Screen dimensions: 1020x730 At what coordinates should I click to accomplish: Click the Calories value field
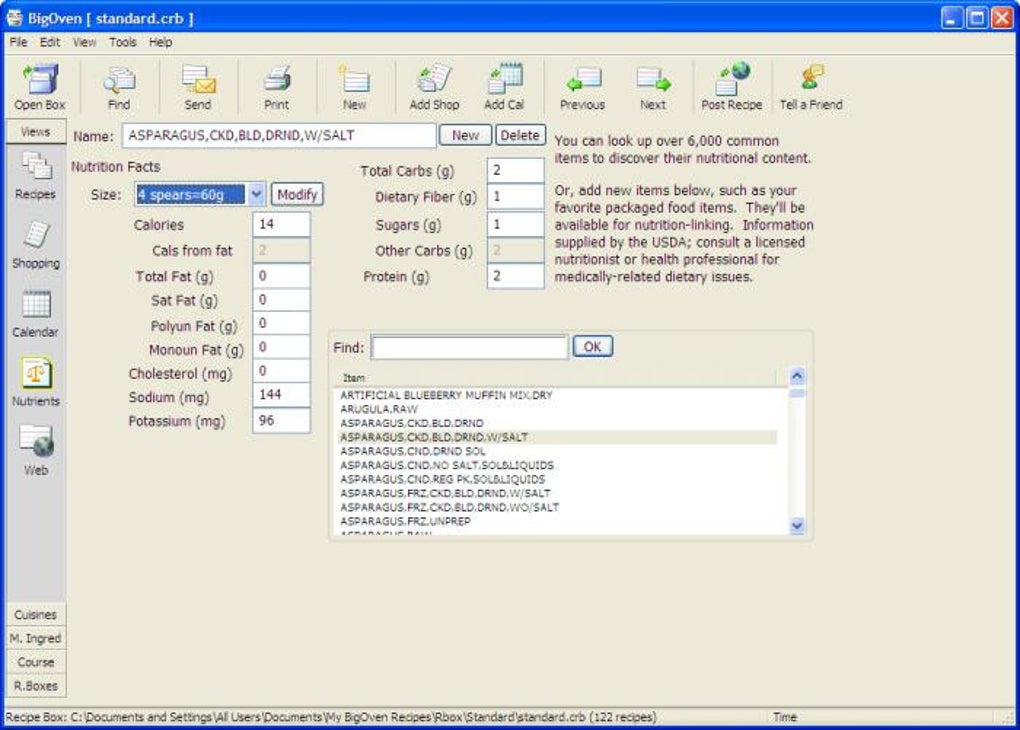(x=281, y=224)
